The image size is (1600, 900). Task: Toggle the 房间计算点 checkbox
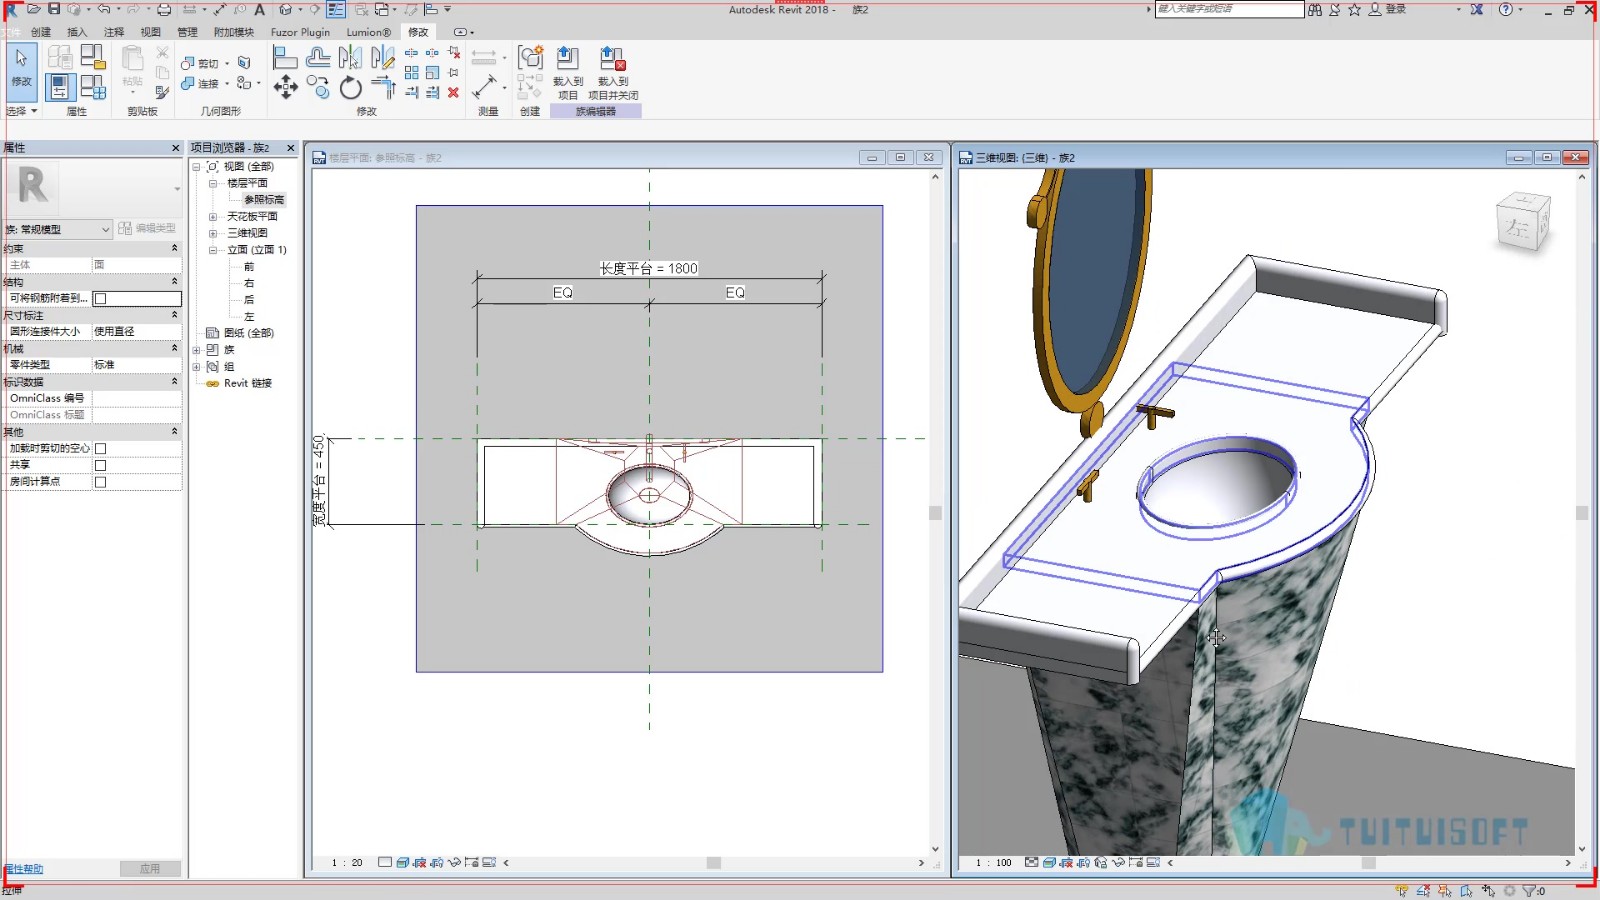[100, 482]
